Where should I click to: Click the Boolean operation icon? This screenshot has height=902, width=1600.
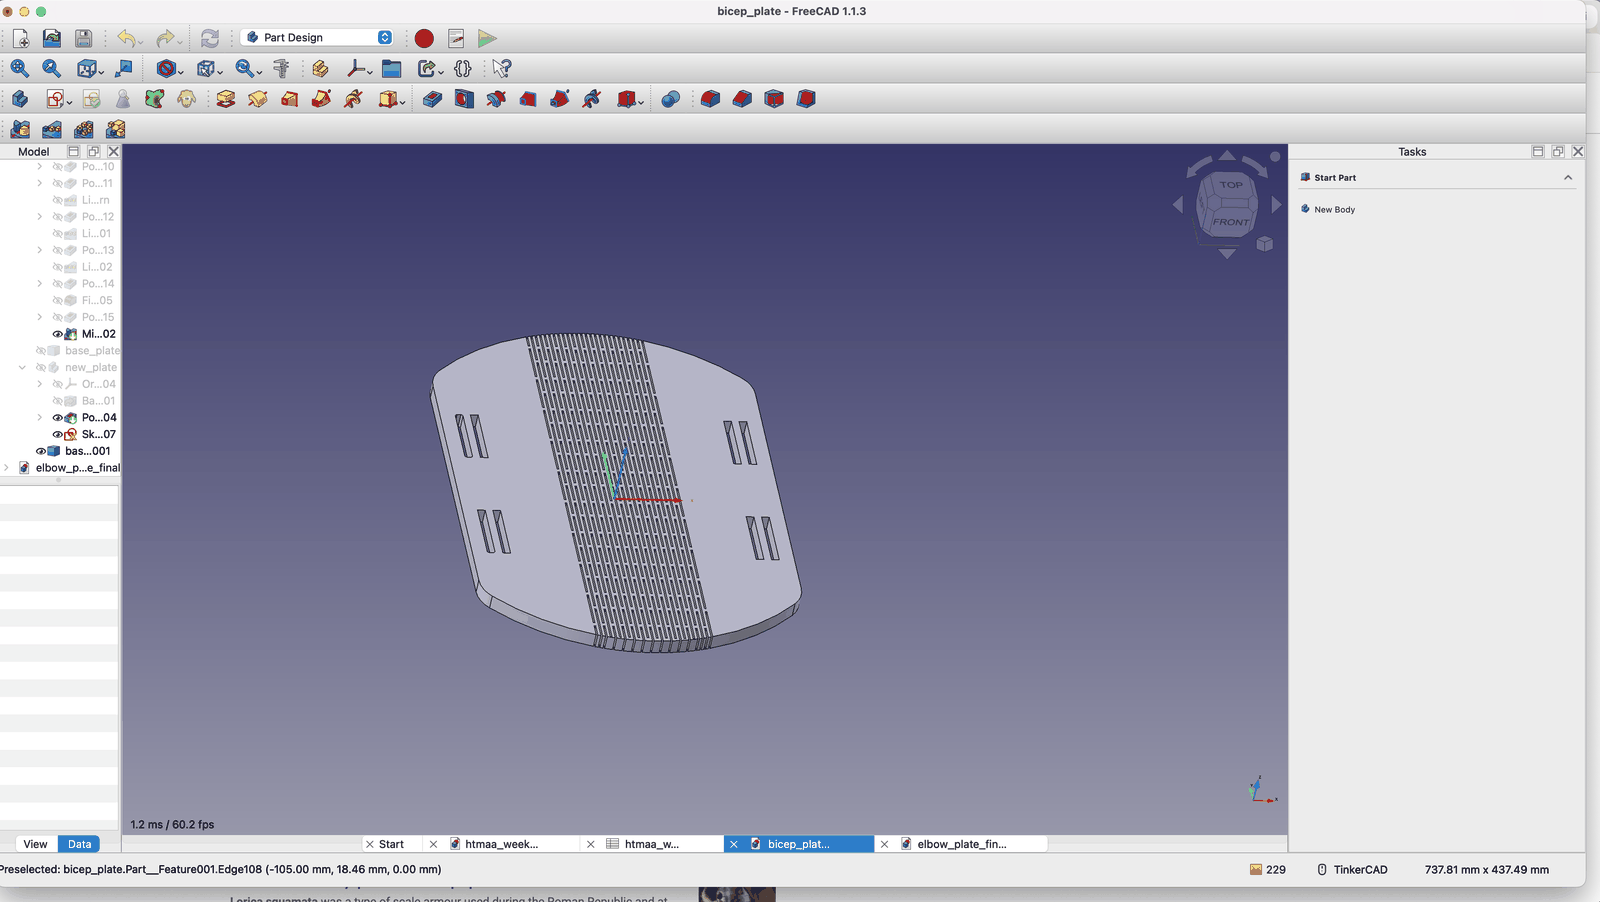[671, 99]
